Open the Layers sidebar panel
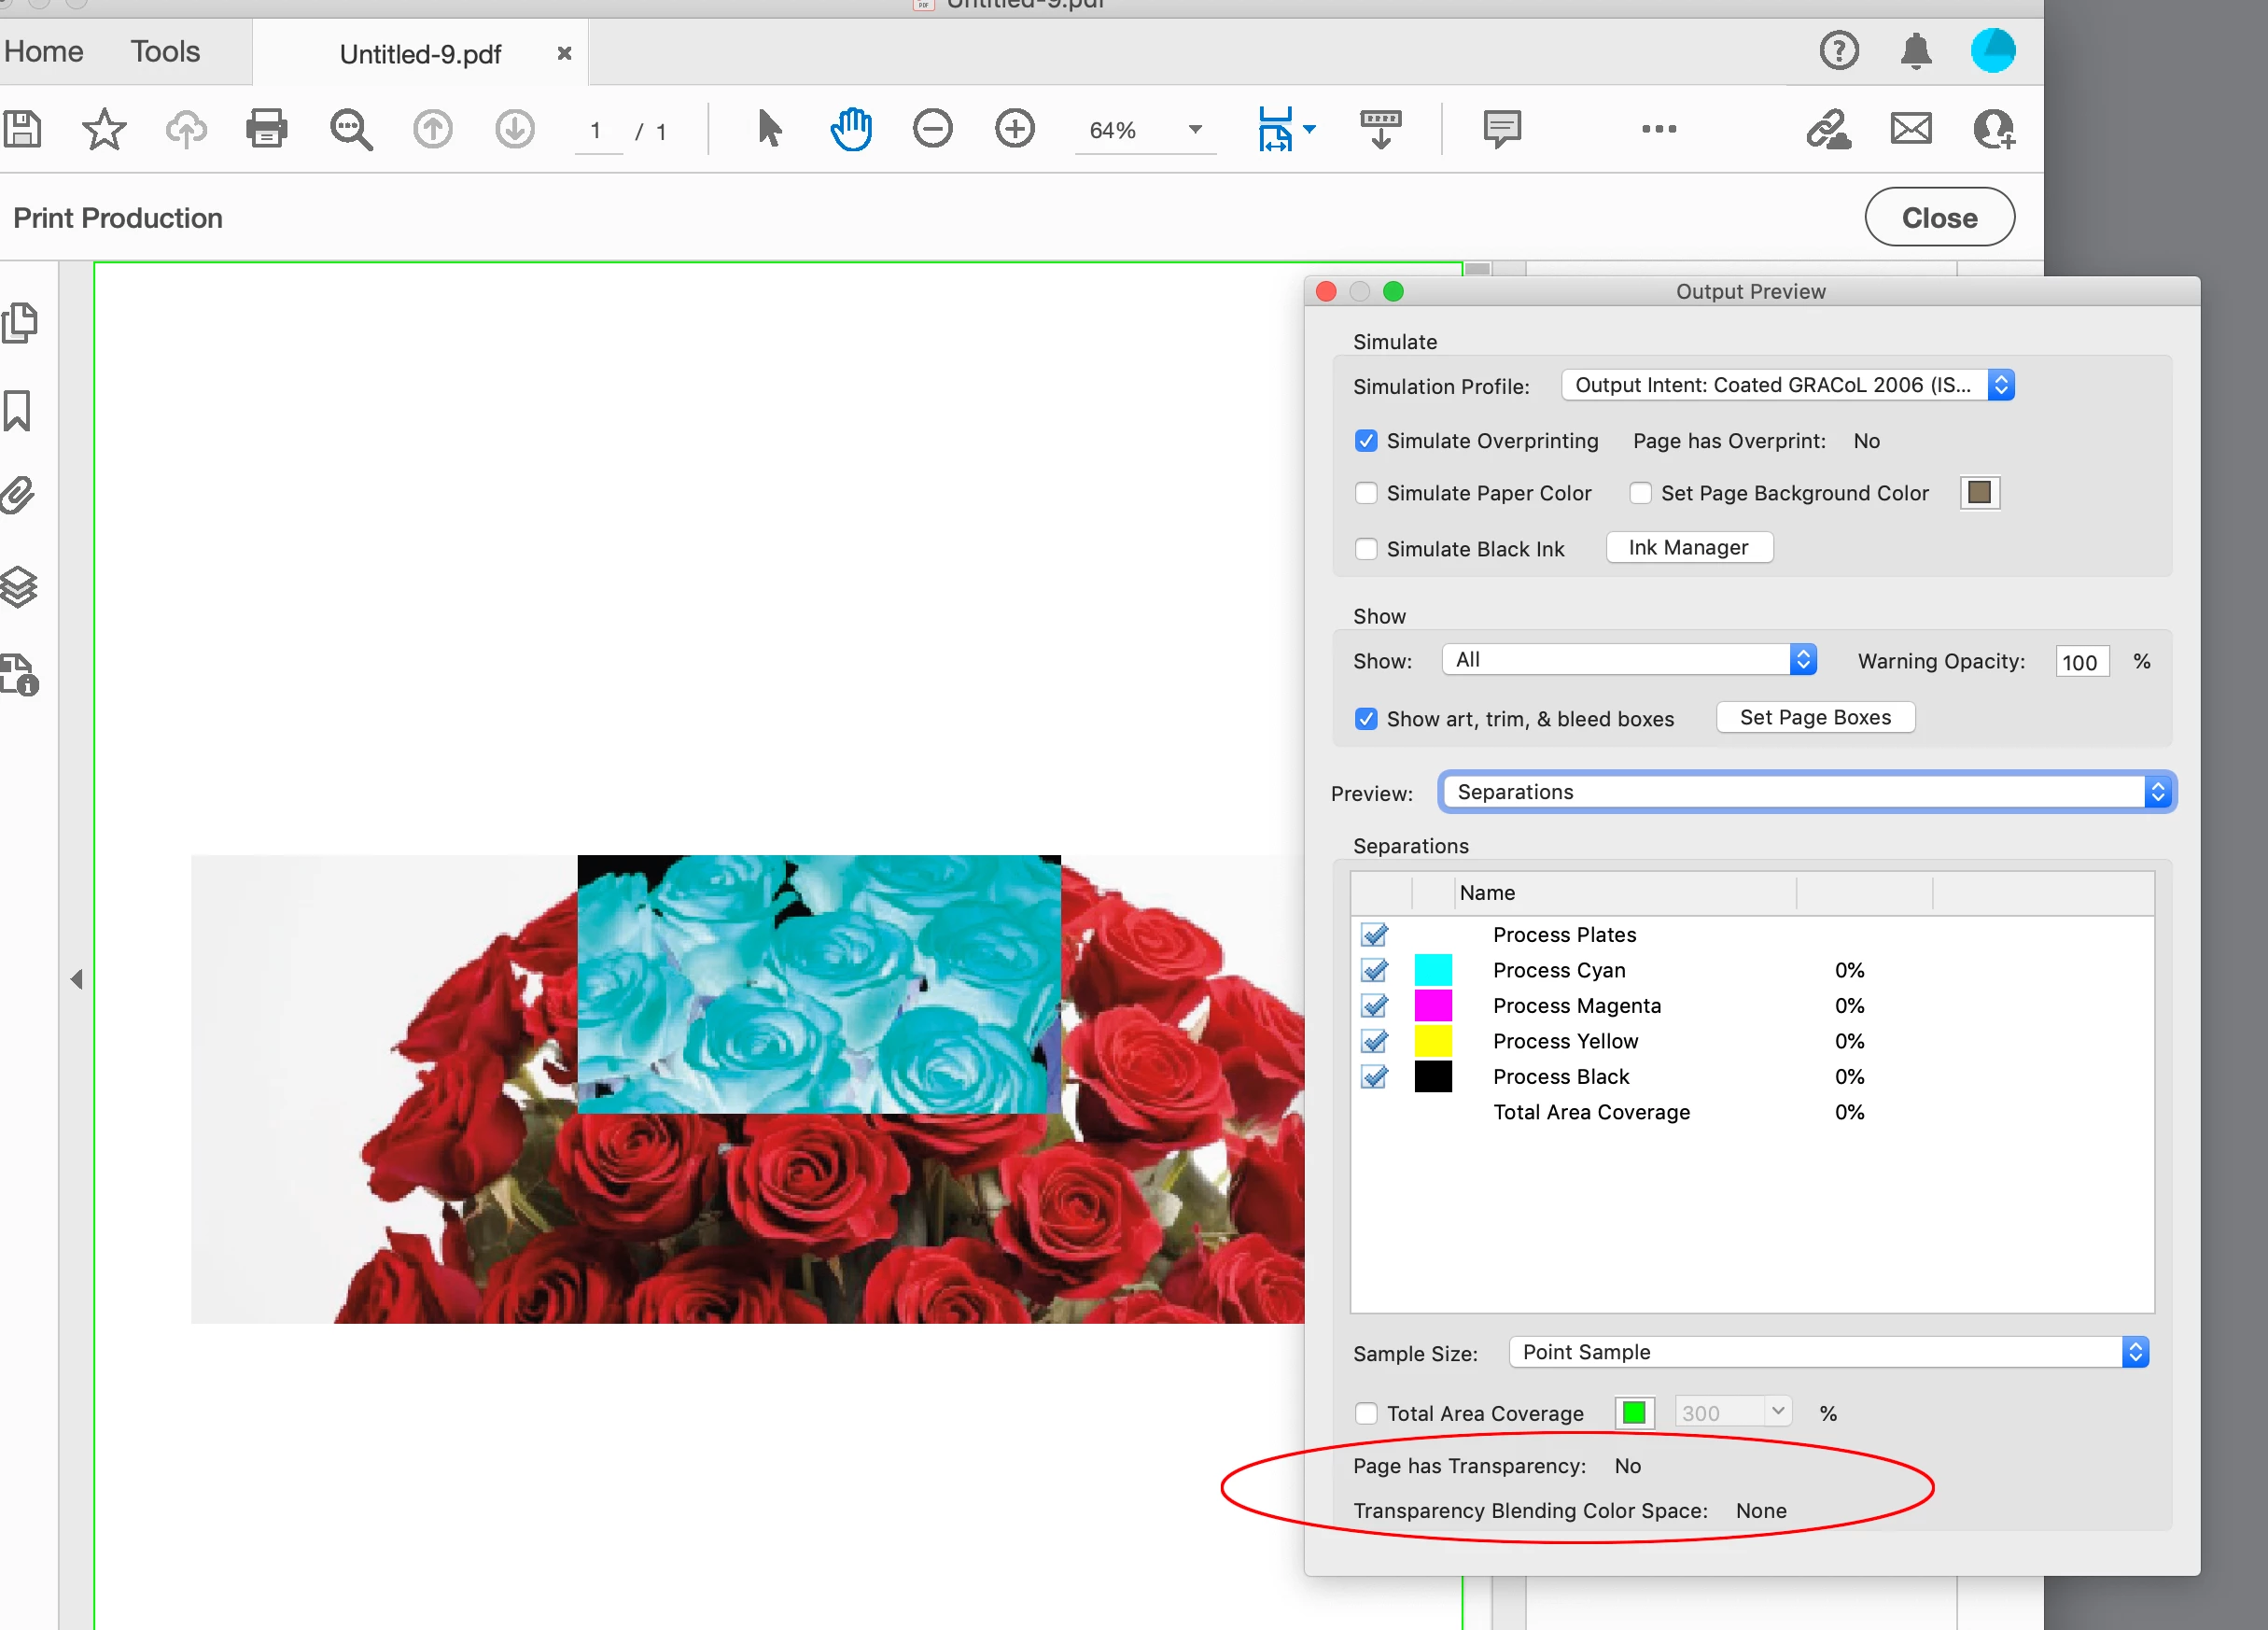 pos(20,587)
